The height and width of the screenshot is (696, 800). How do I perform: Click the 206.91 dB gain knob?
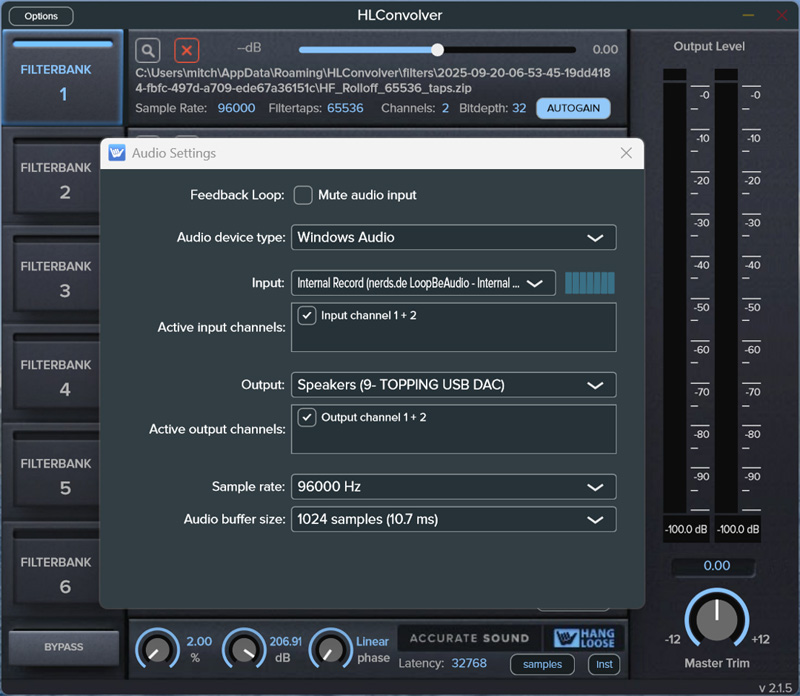pos(244,650)
